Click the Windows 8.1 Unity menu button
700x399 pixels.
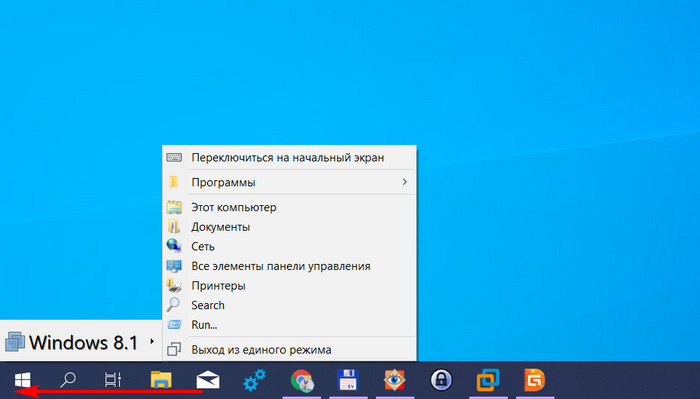coord(80,342)
